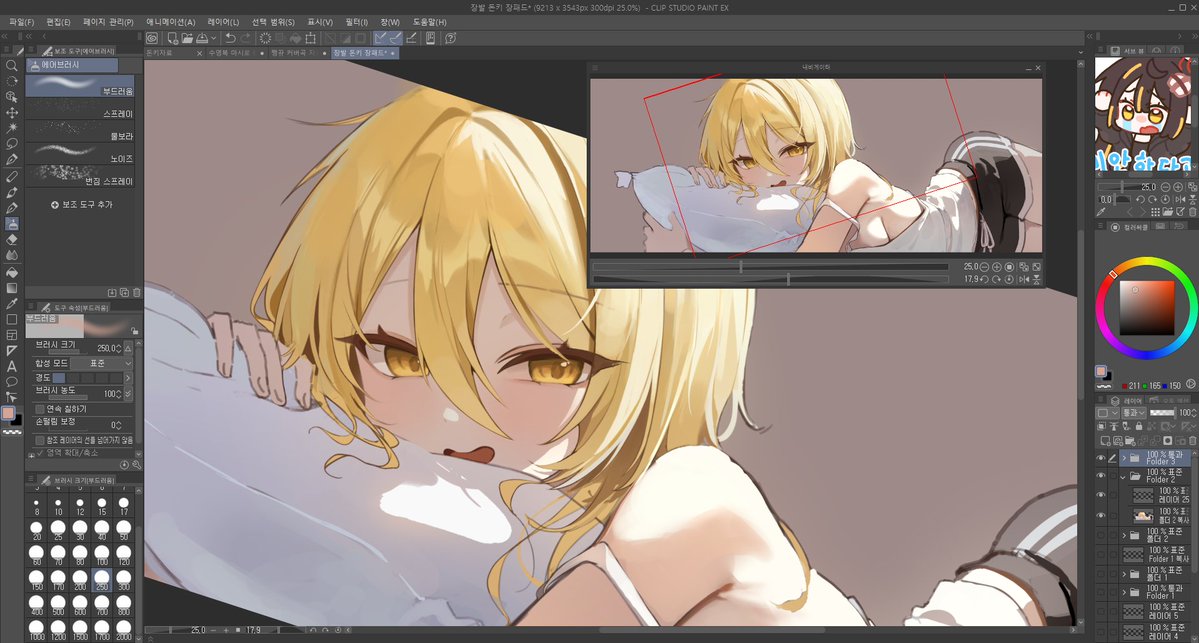Select the 노이즈 sub tool
The height and width of the screenshot is (643, 1199).
[x=80, y=154]
